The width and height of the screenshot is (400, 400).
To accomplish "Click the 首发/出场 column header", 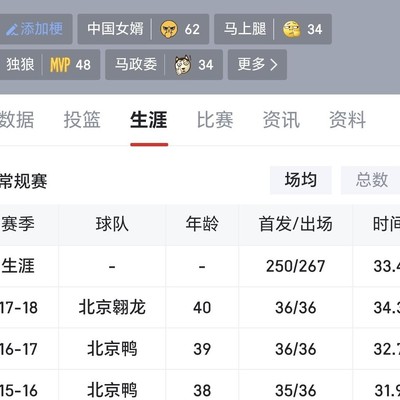I will click(296, 224).
